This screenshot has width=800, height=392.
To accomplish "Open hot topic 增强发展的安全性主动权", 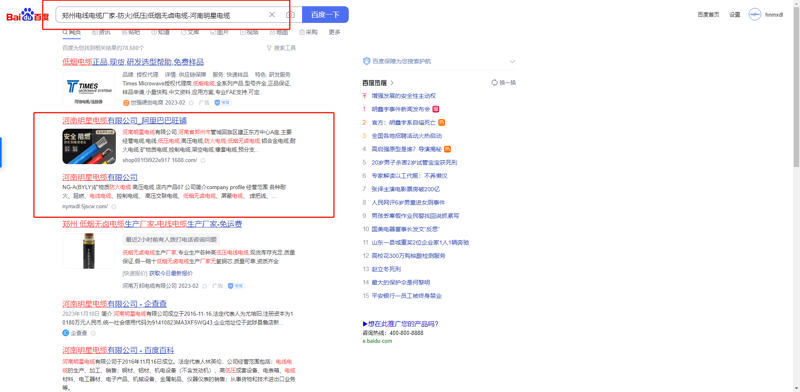I will [404, 96].
